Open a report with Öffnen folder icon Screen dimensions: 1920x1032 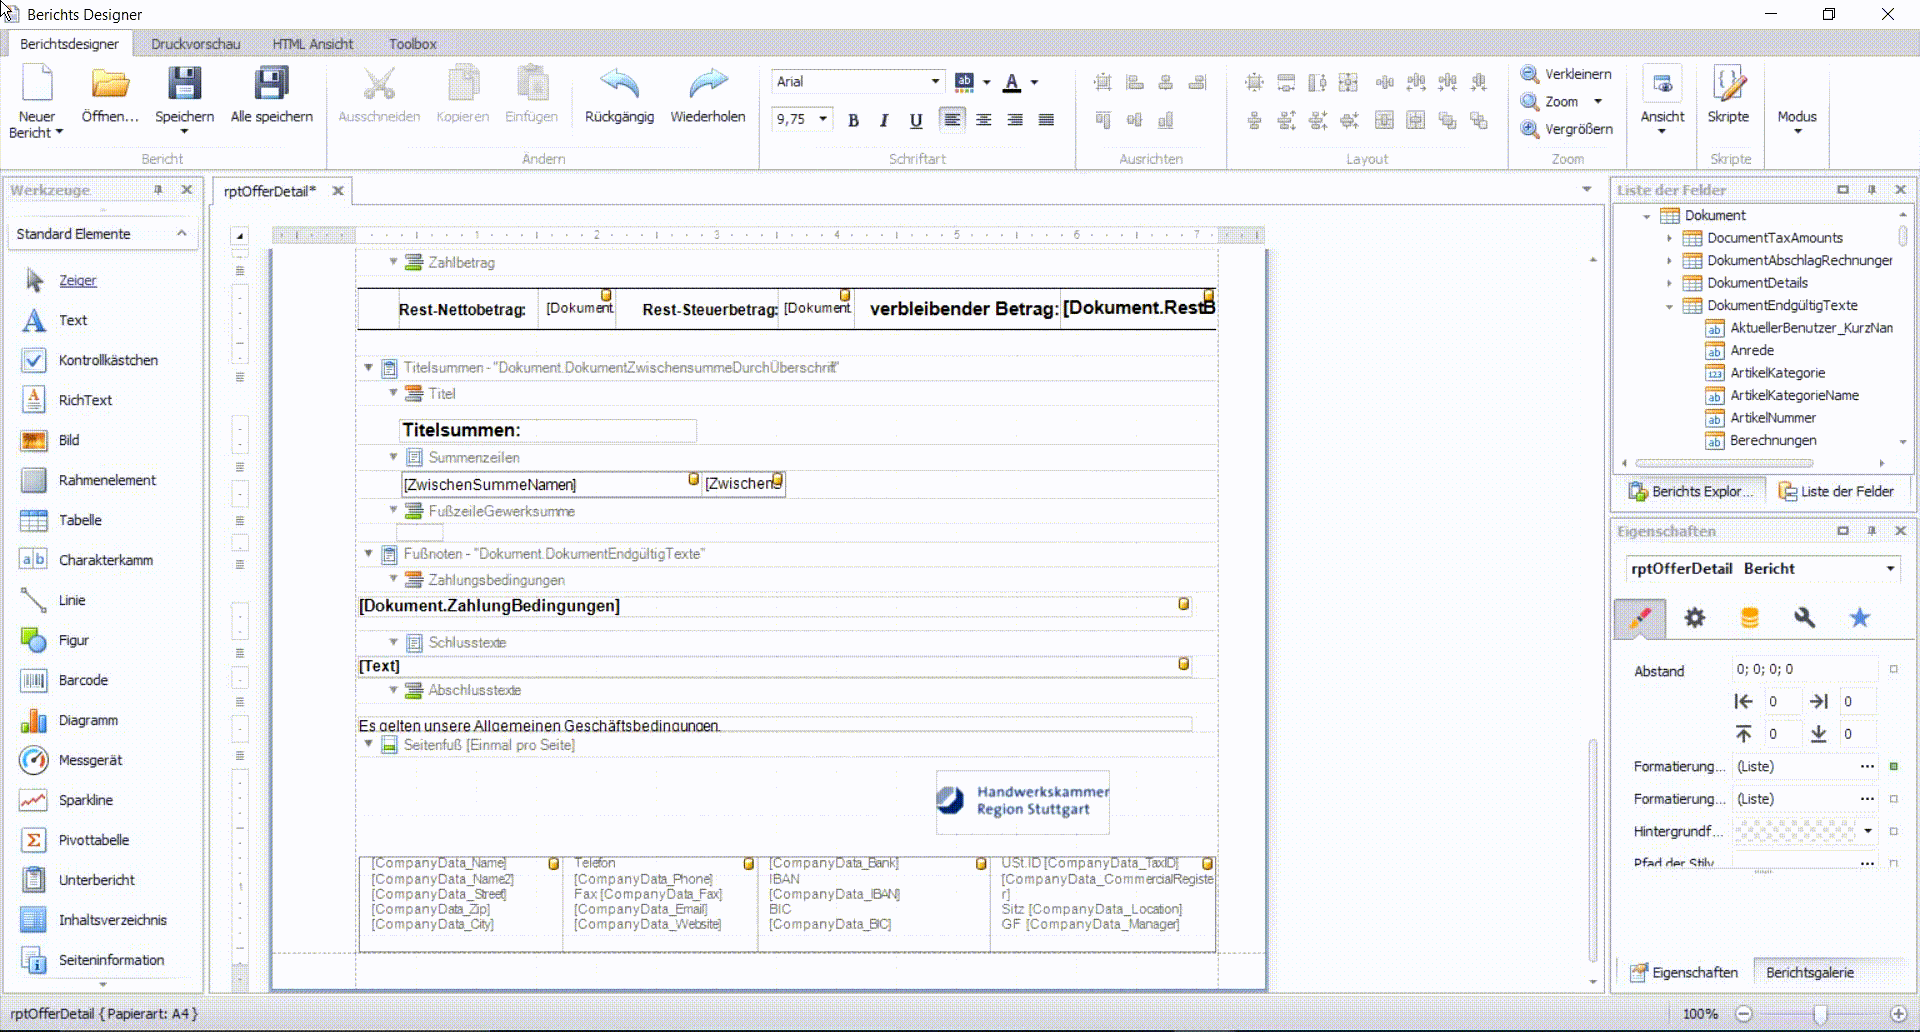coord(110,85)
